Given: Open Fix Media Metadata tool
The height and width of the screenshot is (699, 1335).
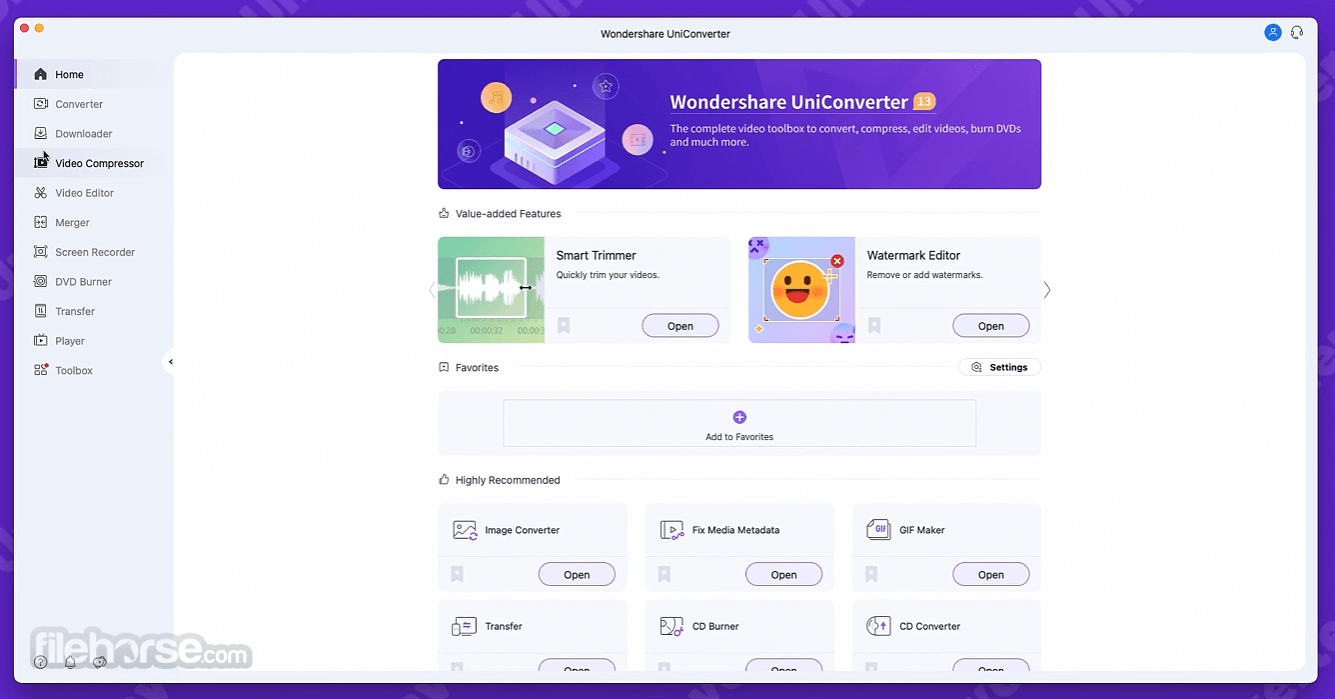Looking at the screenshot, I should pyautogui.click(x=784, y=574).
